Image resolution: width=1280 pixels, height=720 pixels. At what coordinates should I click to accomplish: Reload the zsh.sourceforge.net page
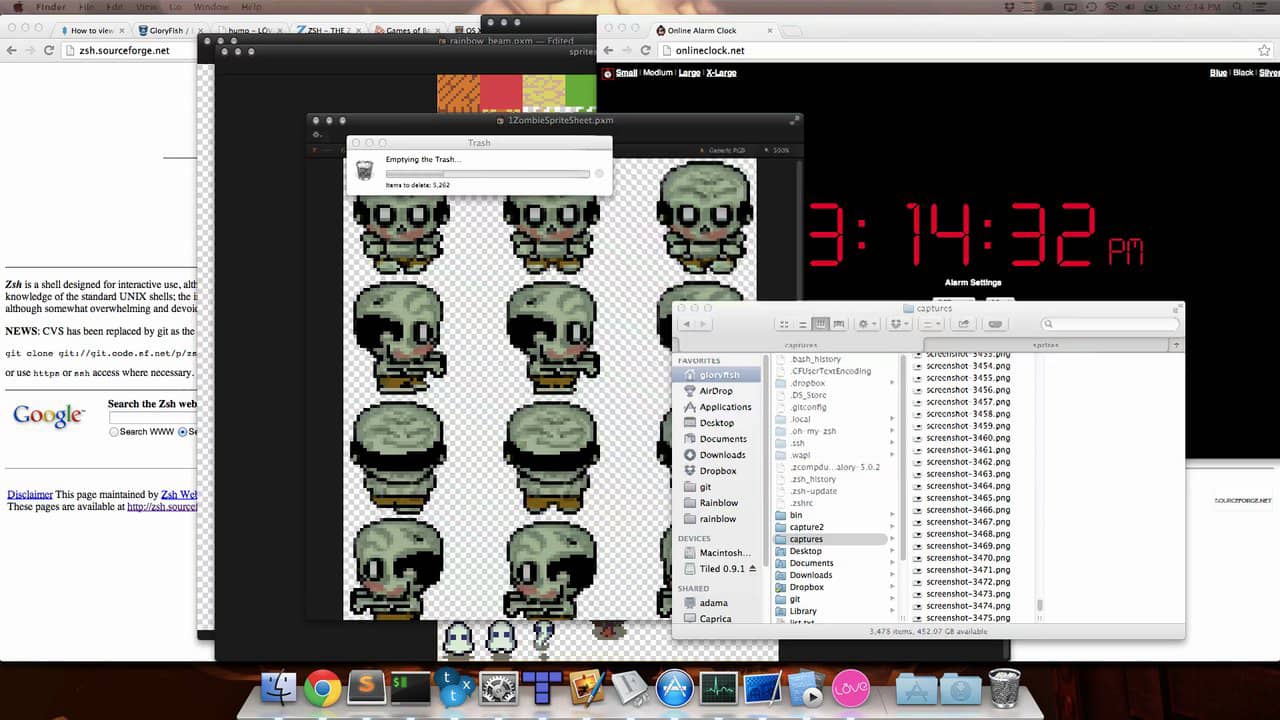49,50
